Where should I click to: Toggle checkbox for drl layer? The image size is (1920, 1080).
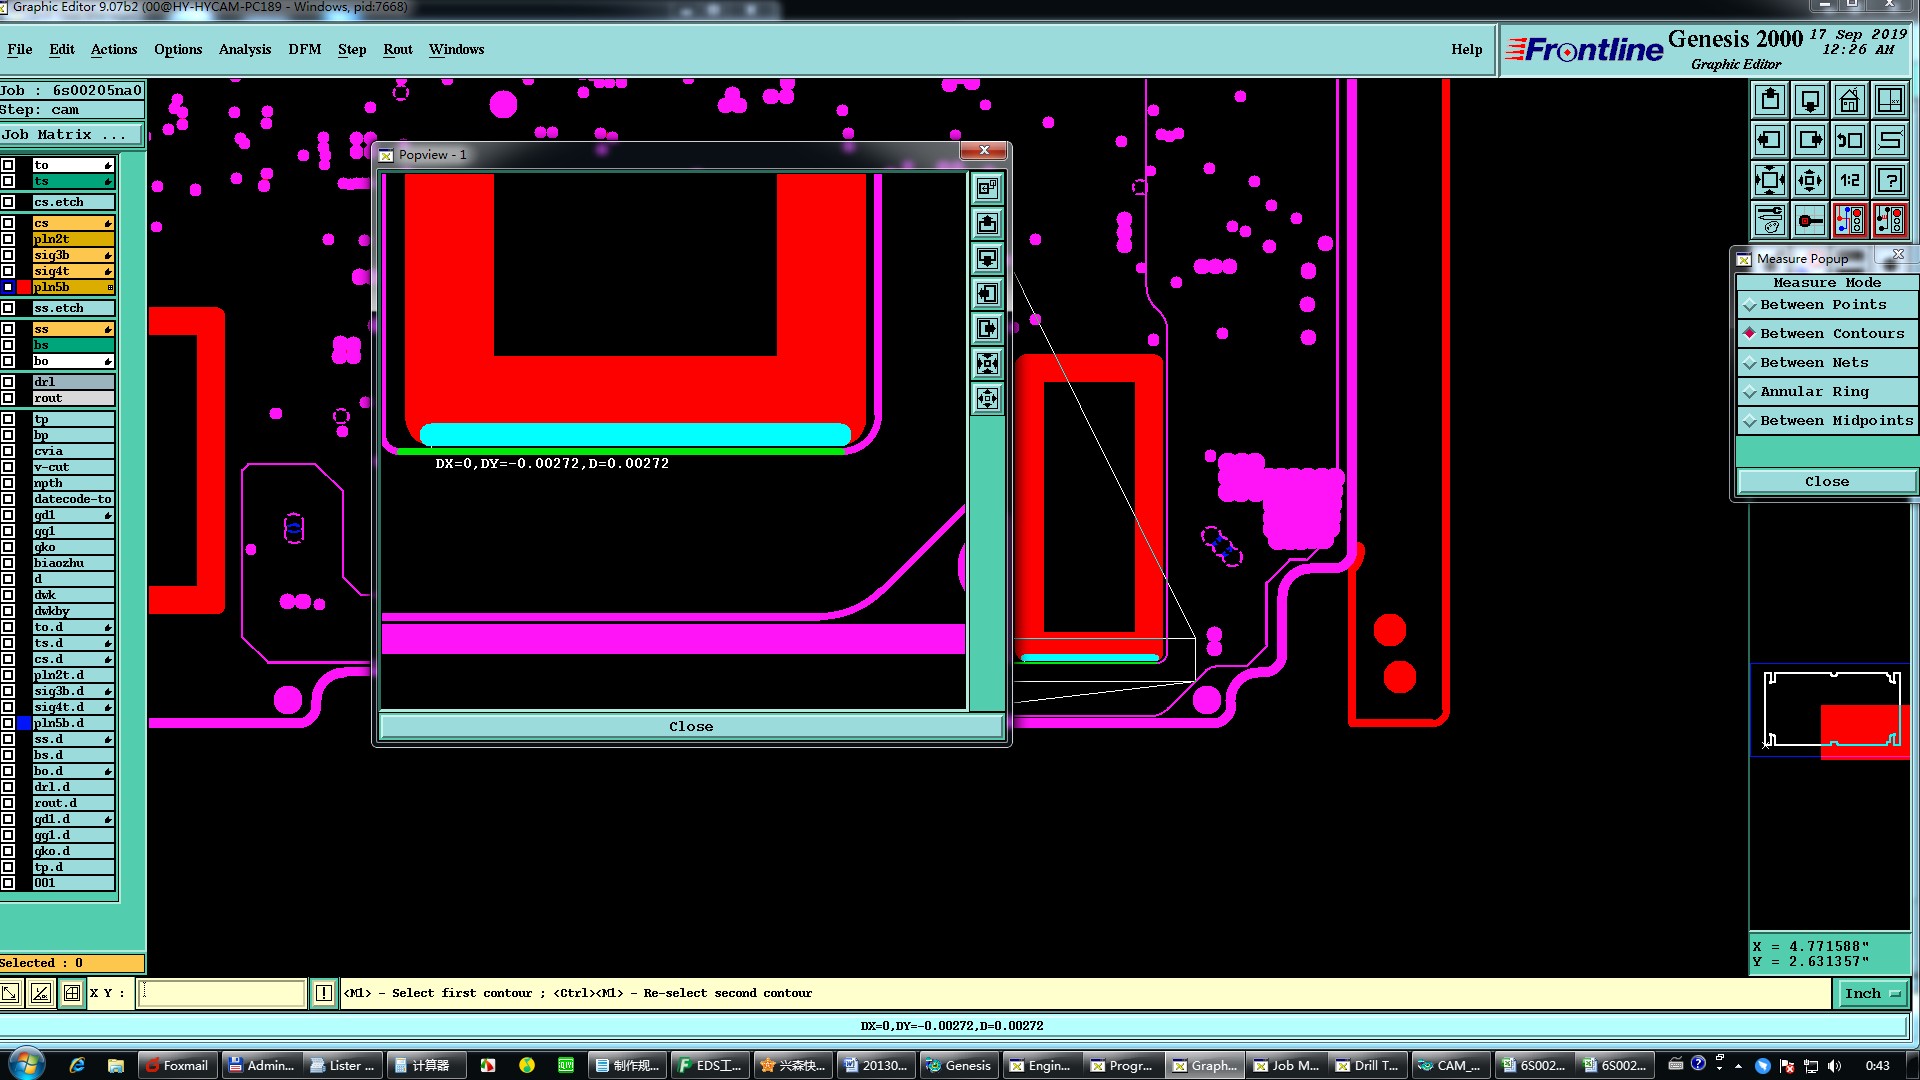(x=8, y=382)
